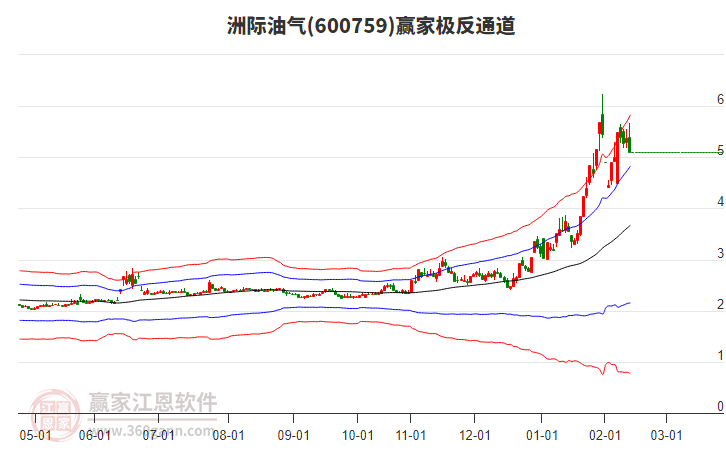Select the 03-01 date label
The height and width of the screenshot is (450, 726).
click(x=666, y=435)
